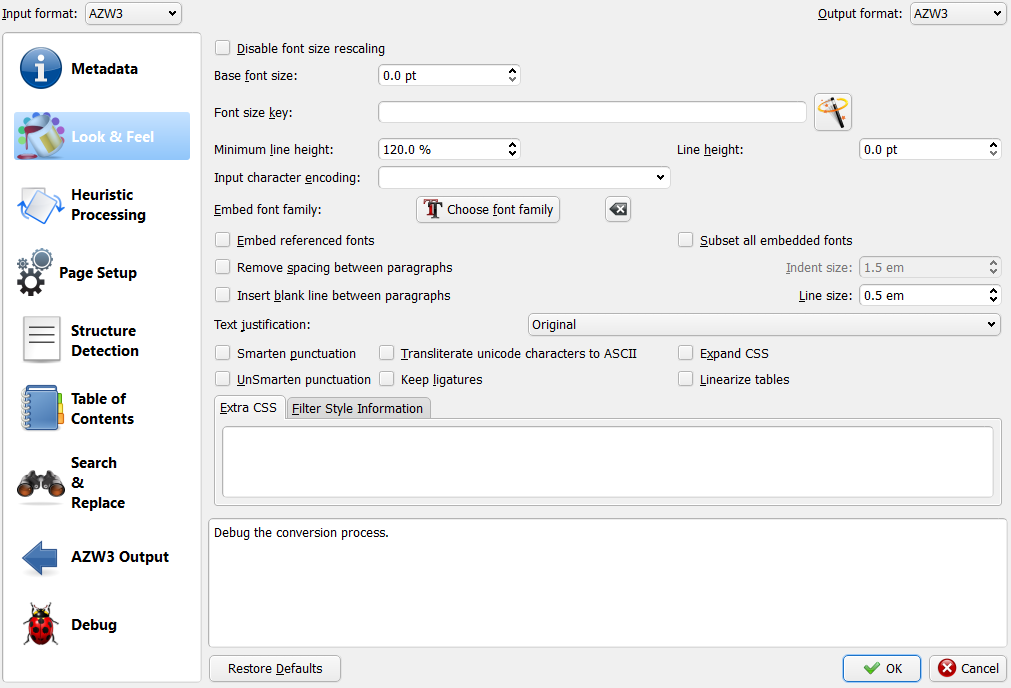Check Transliterate unicode characters to ASCII
The image size is (1011, 688).
[386, 353]
